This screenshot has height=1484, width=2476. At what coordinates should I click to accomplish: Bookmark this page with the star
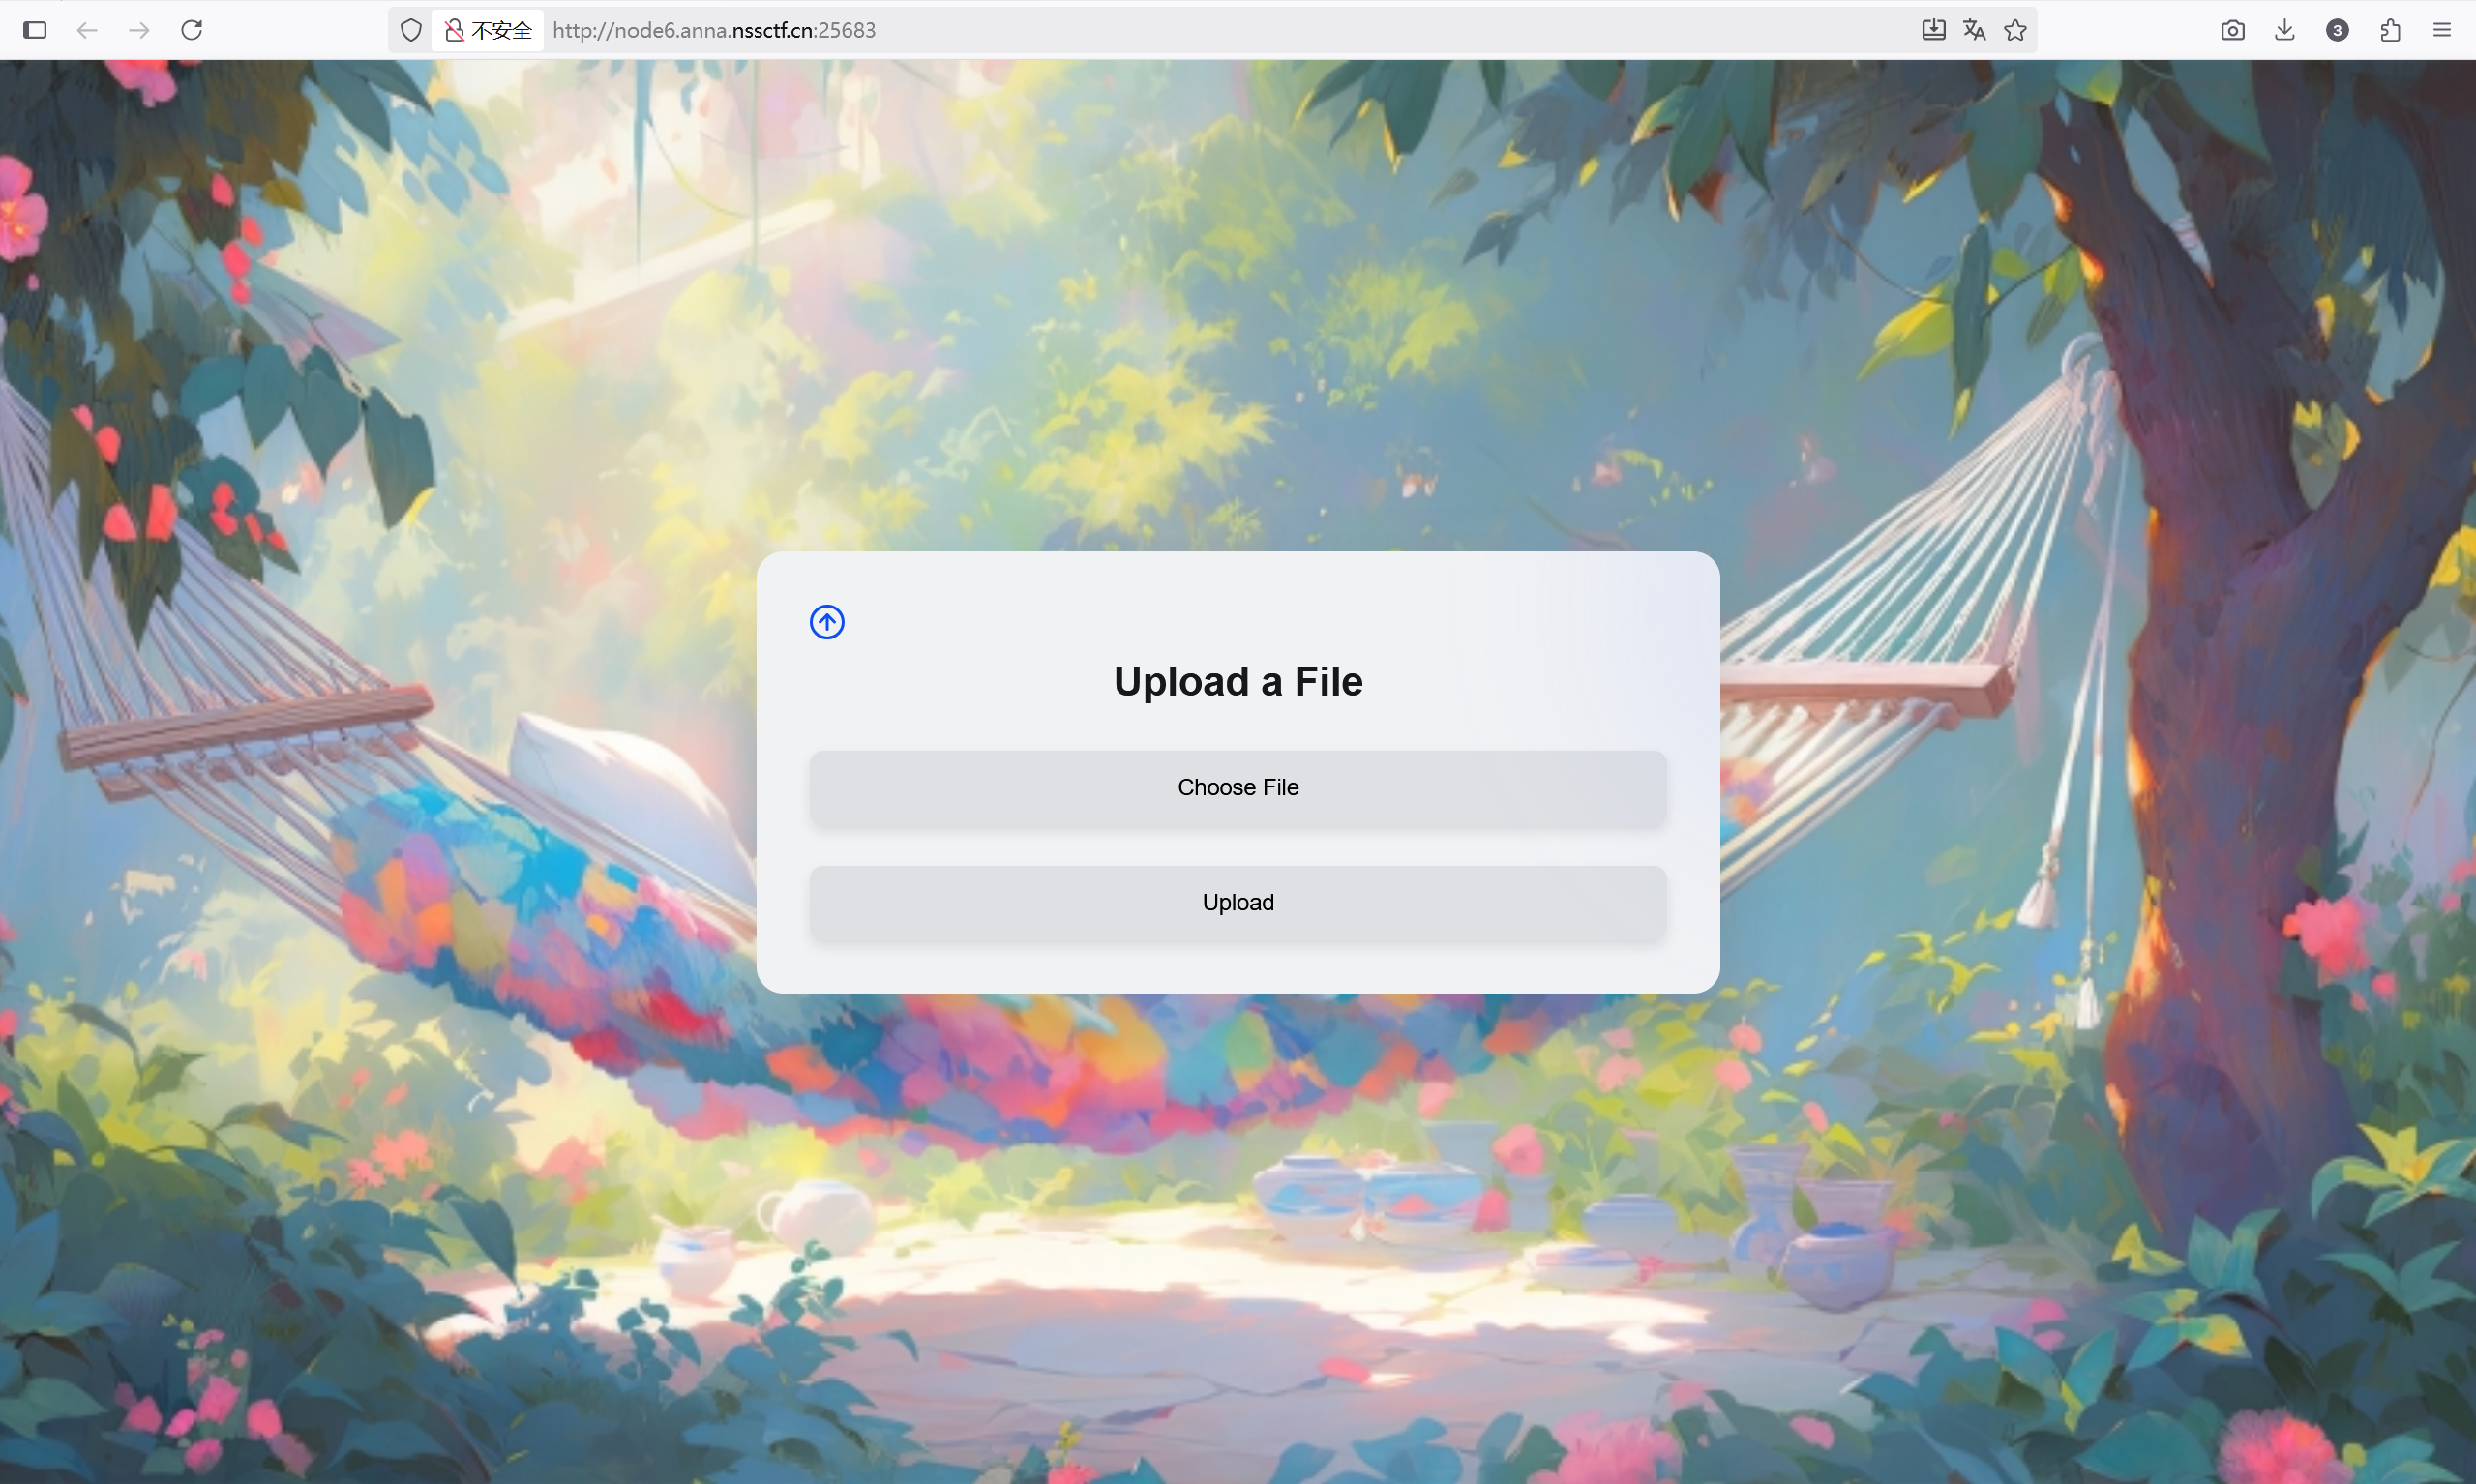2015,30
